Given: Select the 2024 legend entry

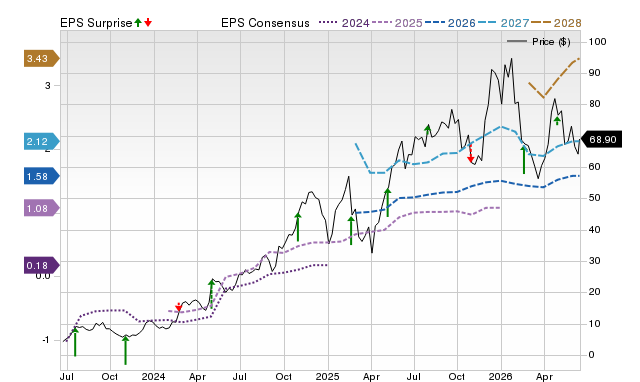Looking at the screenshot, I should point(344,23).
